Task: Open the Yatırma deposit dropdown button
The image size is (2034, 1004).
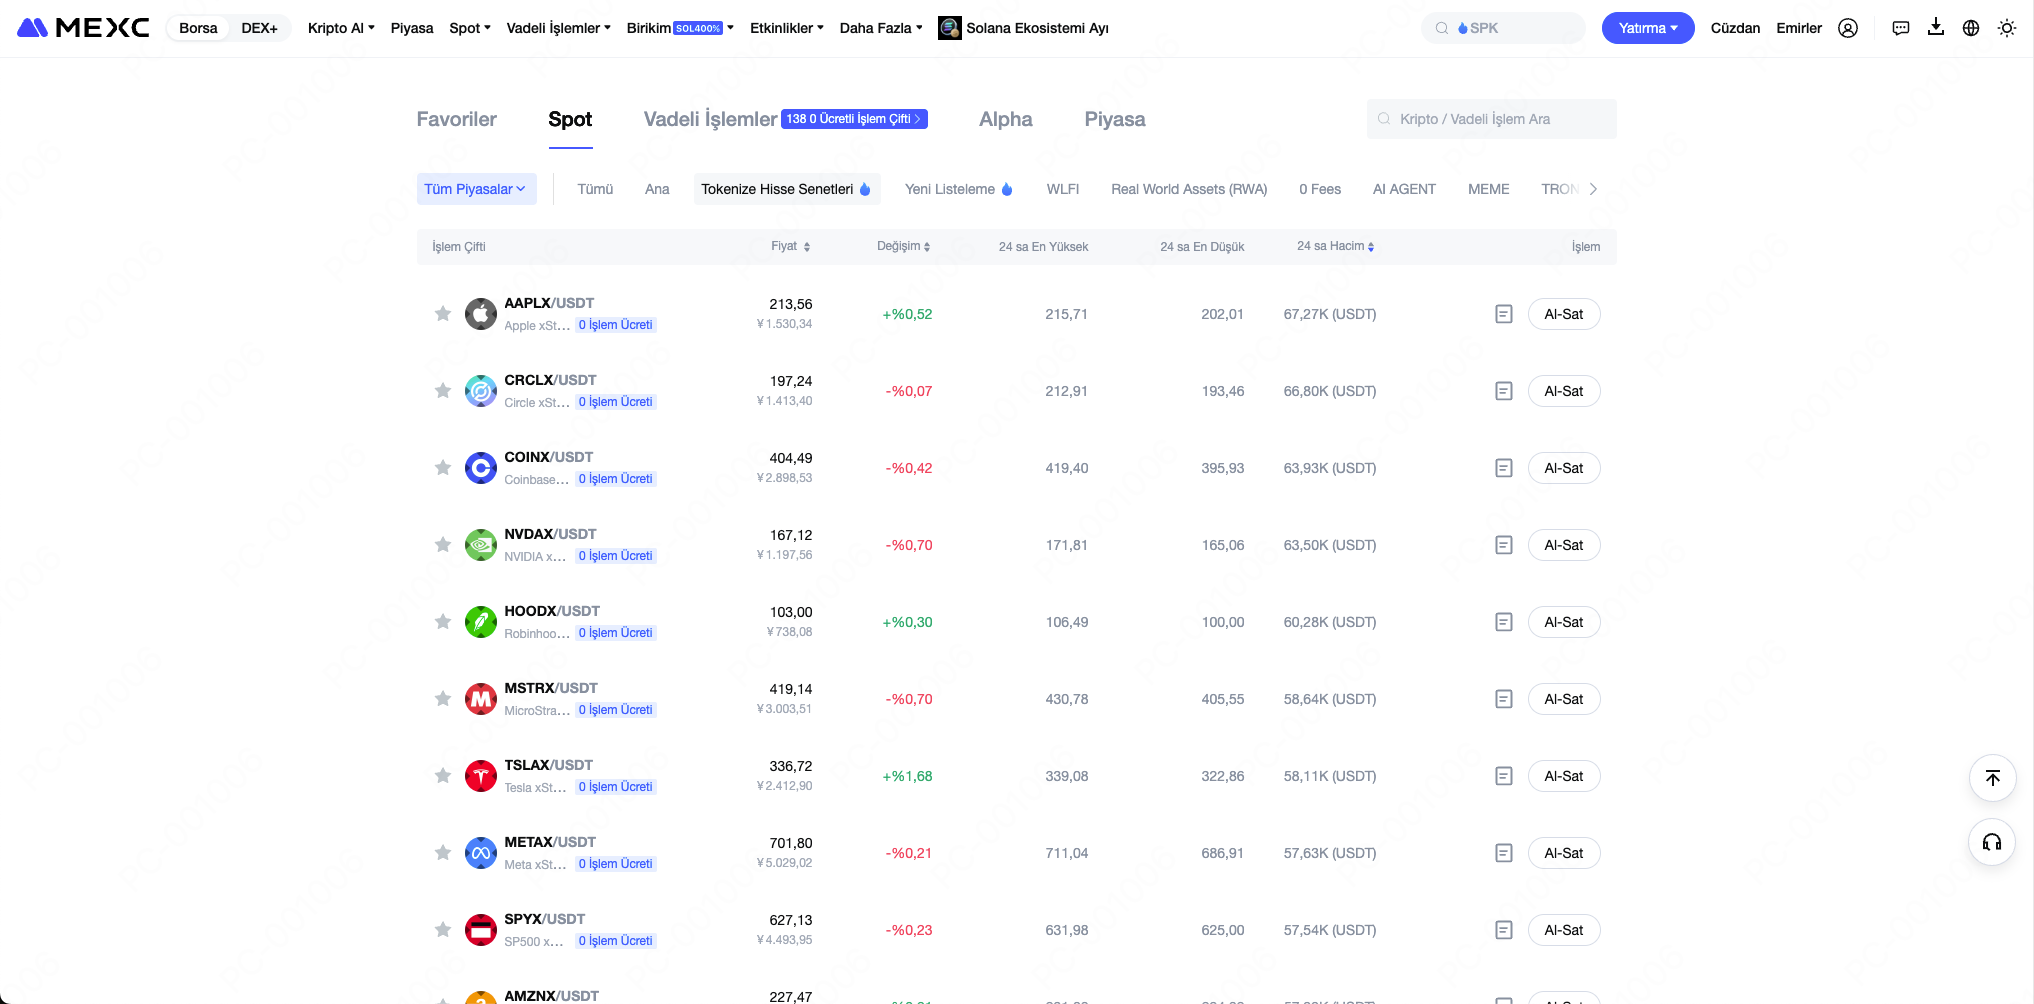Action: 1648,28
